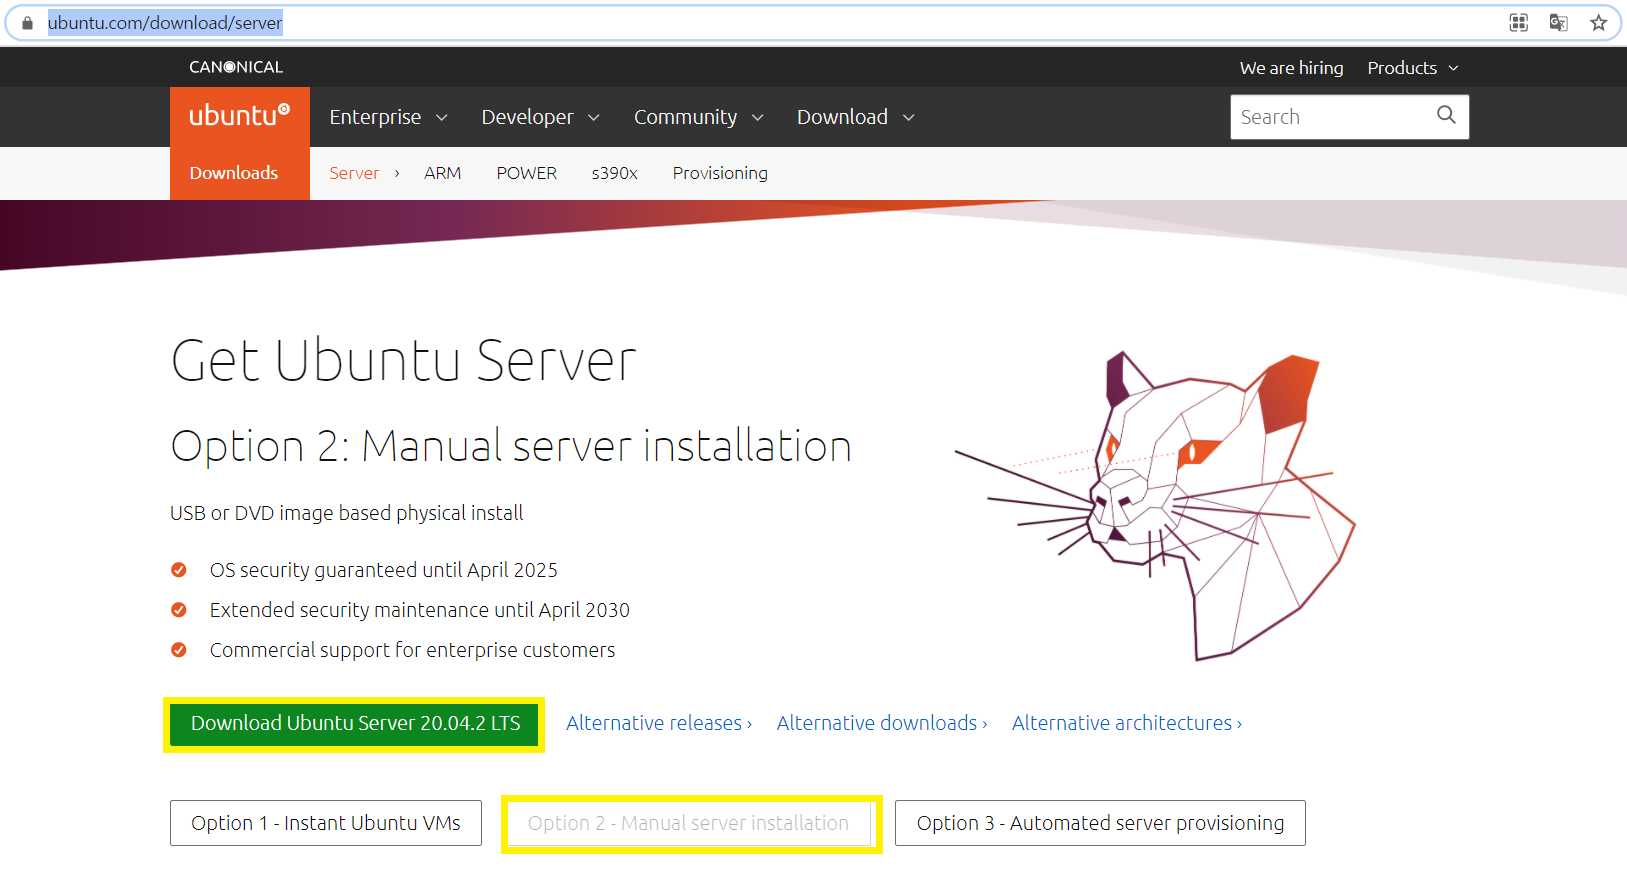Screen dimensions: 1627x885
Task: Open the POWER downloads tab
Action: pos(526,173)
